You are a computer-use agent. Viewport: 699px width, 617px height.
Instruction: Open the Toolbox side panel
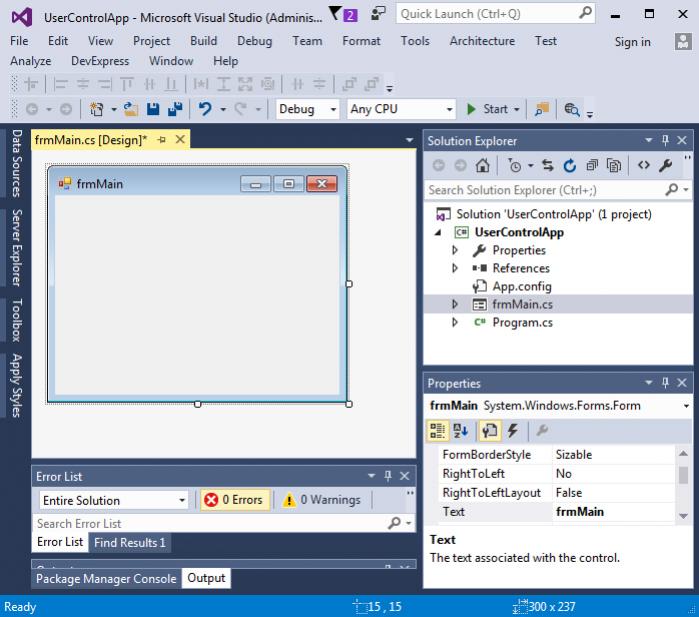[x=16, y=320]
